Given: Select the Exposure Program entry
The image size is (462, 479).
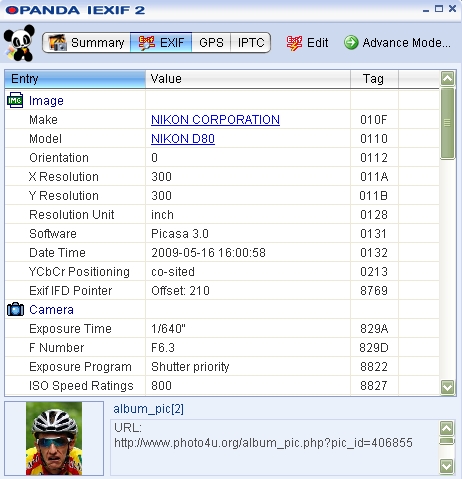Looking at the screenshot, I should [x=80, y=367].
